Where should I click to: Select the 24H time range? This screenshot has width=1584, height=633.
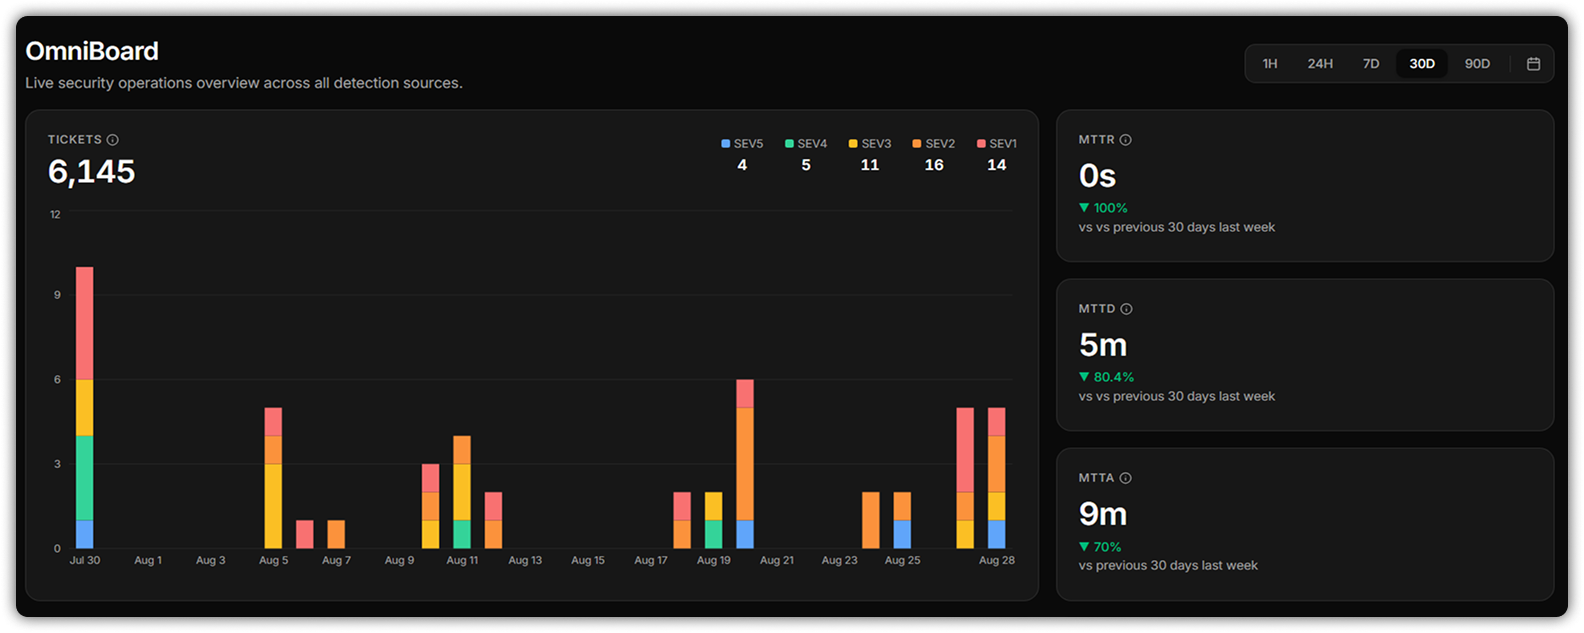(x=1320, y=64)
